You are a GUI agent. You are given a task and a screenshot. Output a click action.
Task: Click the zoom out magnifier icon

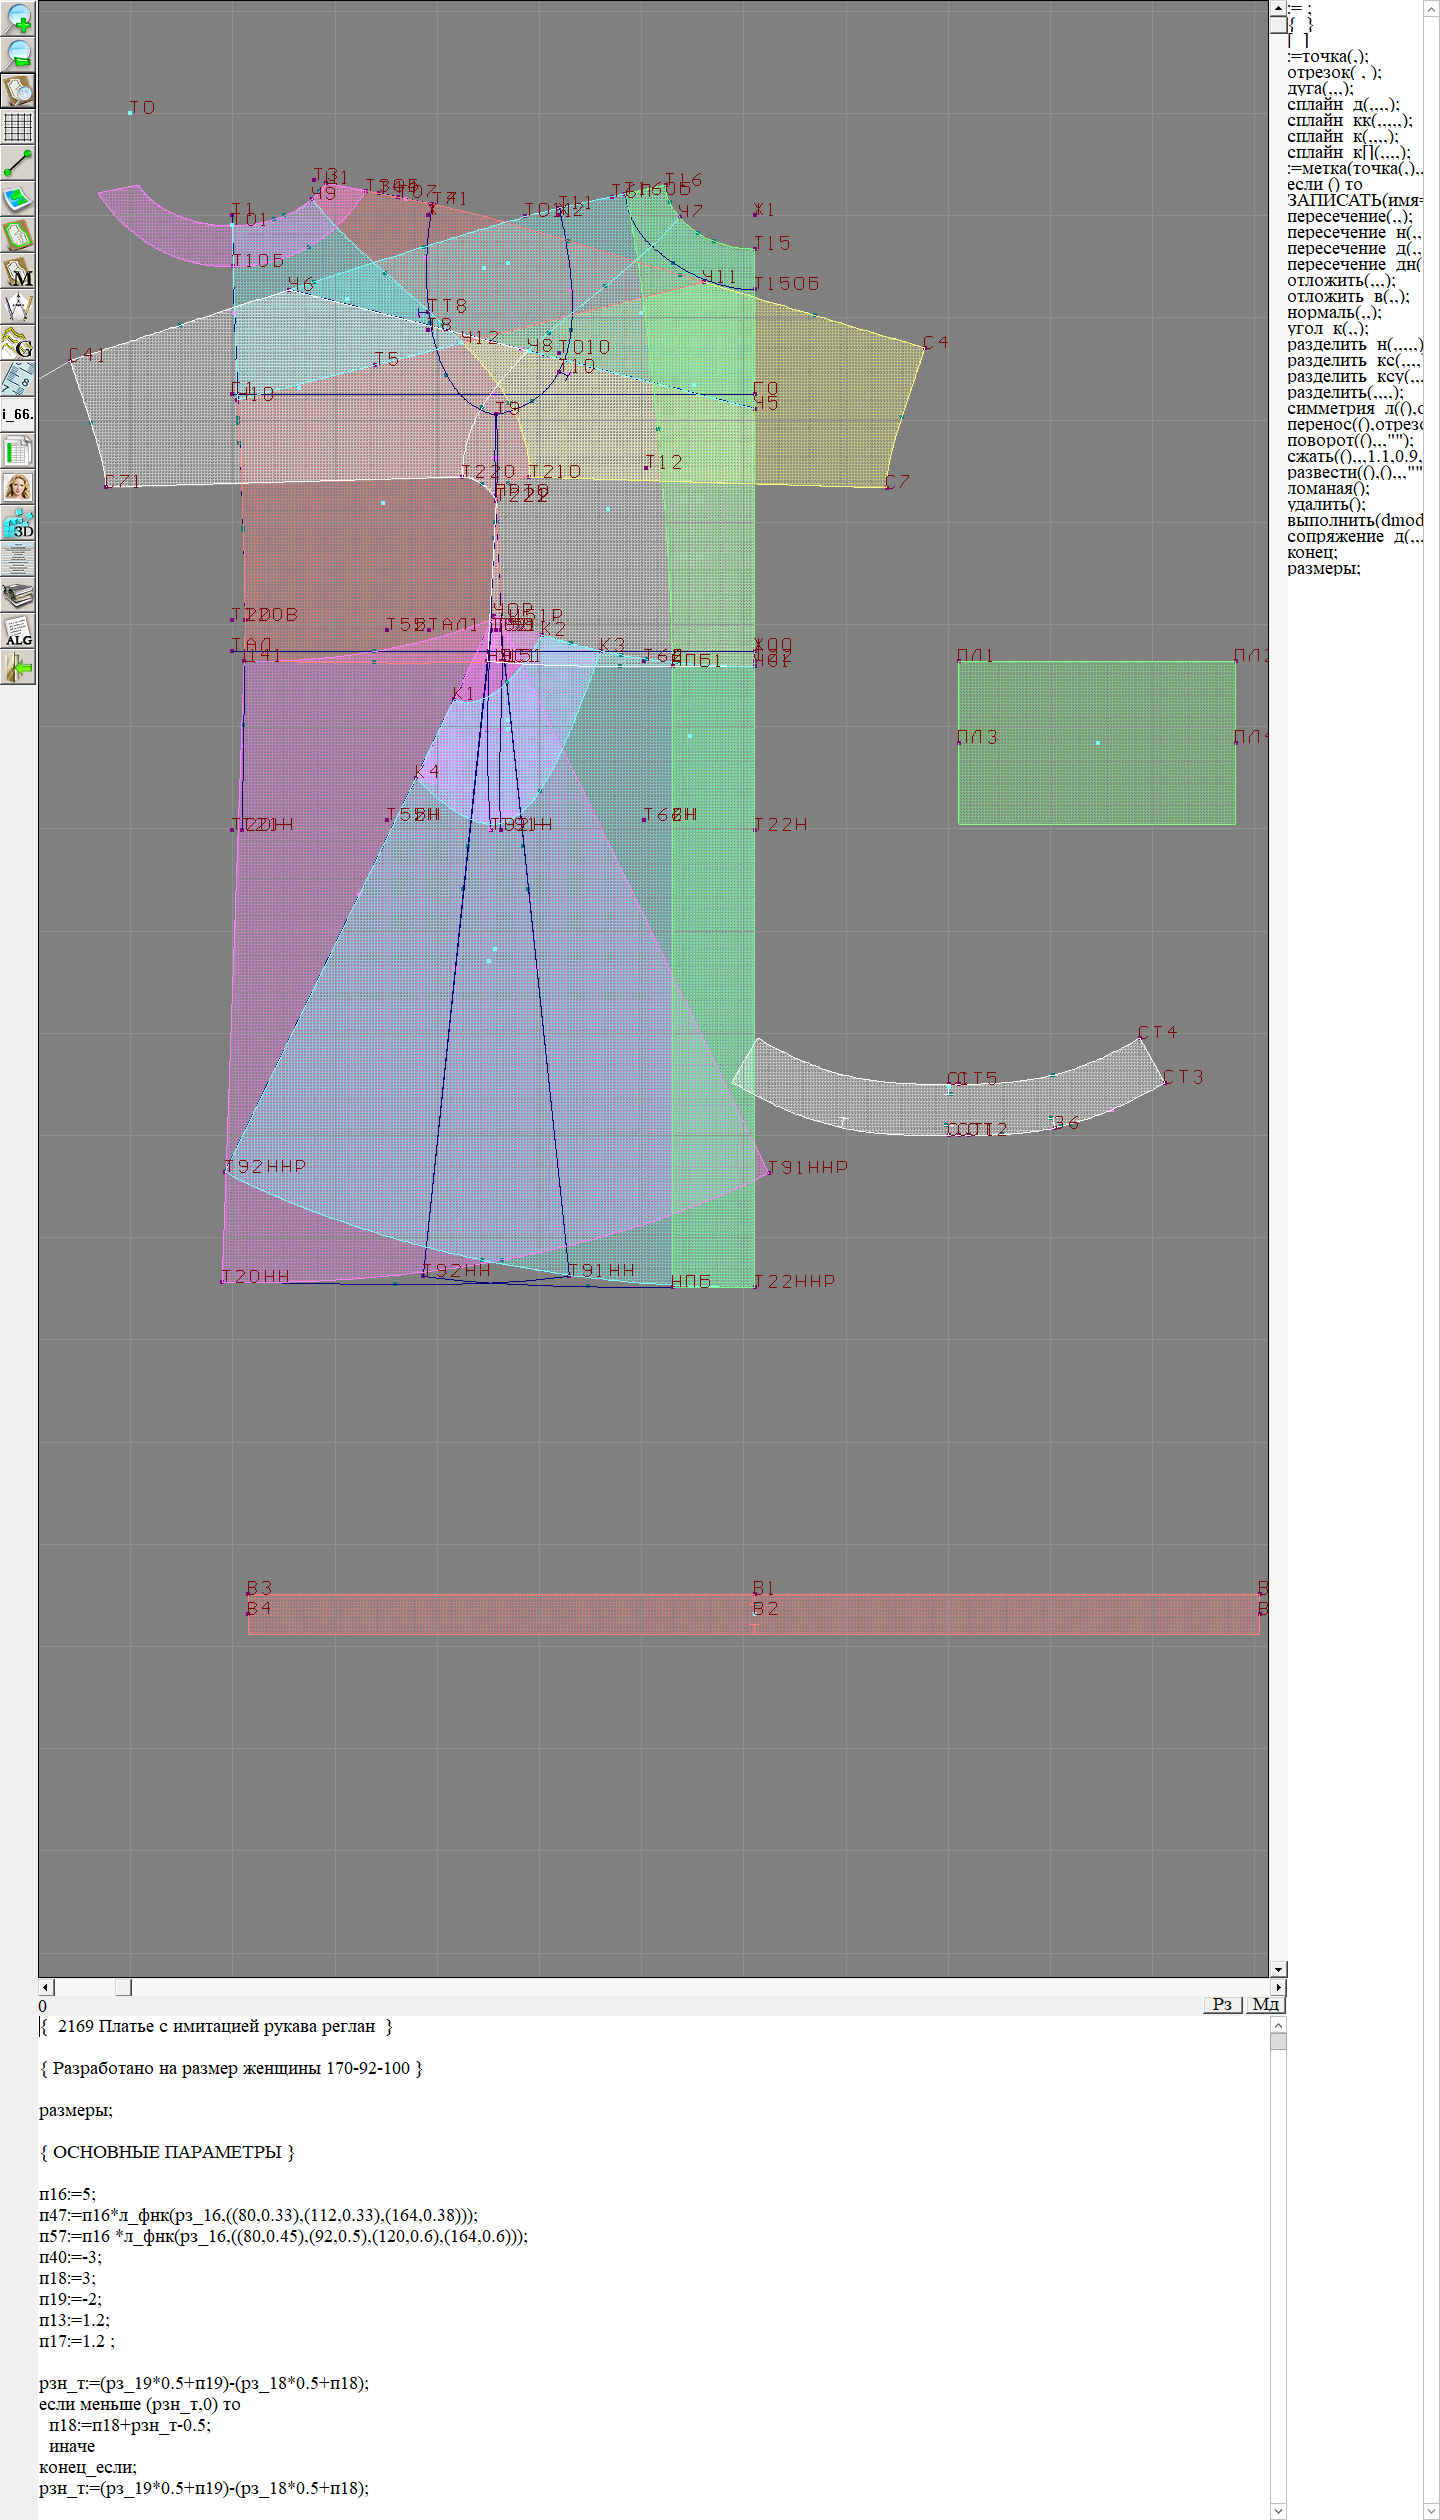(x=18, y=54)
